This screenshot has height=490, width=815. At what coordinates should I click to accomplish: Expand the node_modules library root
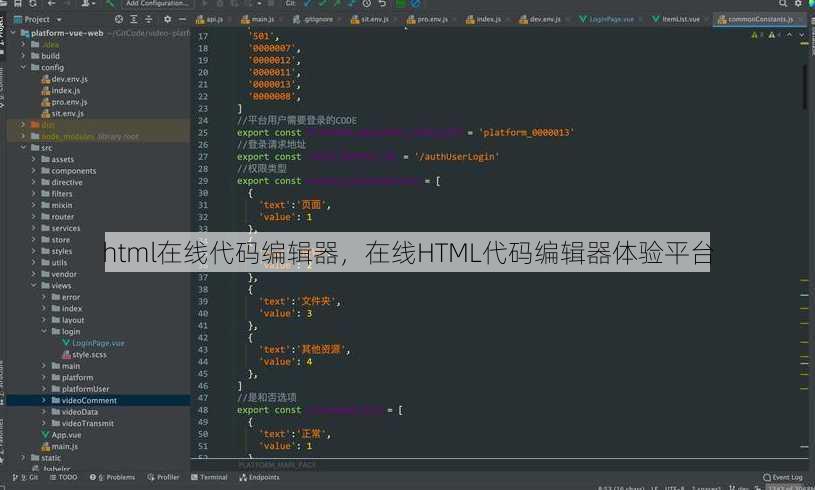(23, 136)
